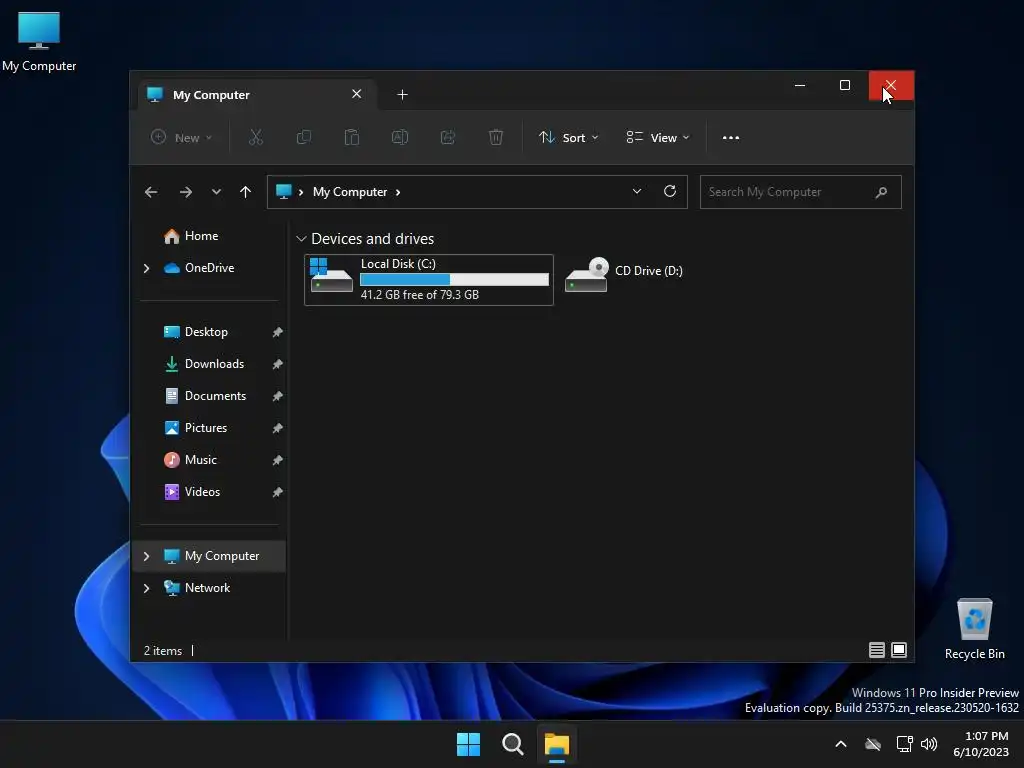1024x768 pixels.
Task: Click the computer icon in address bar
Action: point(283,191)
